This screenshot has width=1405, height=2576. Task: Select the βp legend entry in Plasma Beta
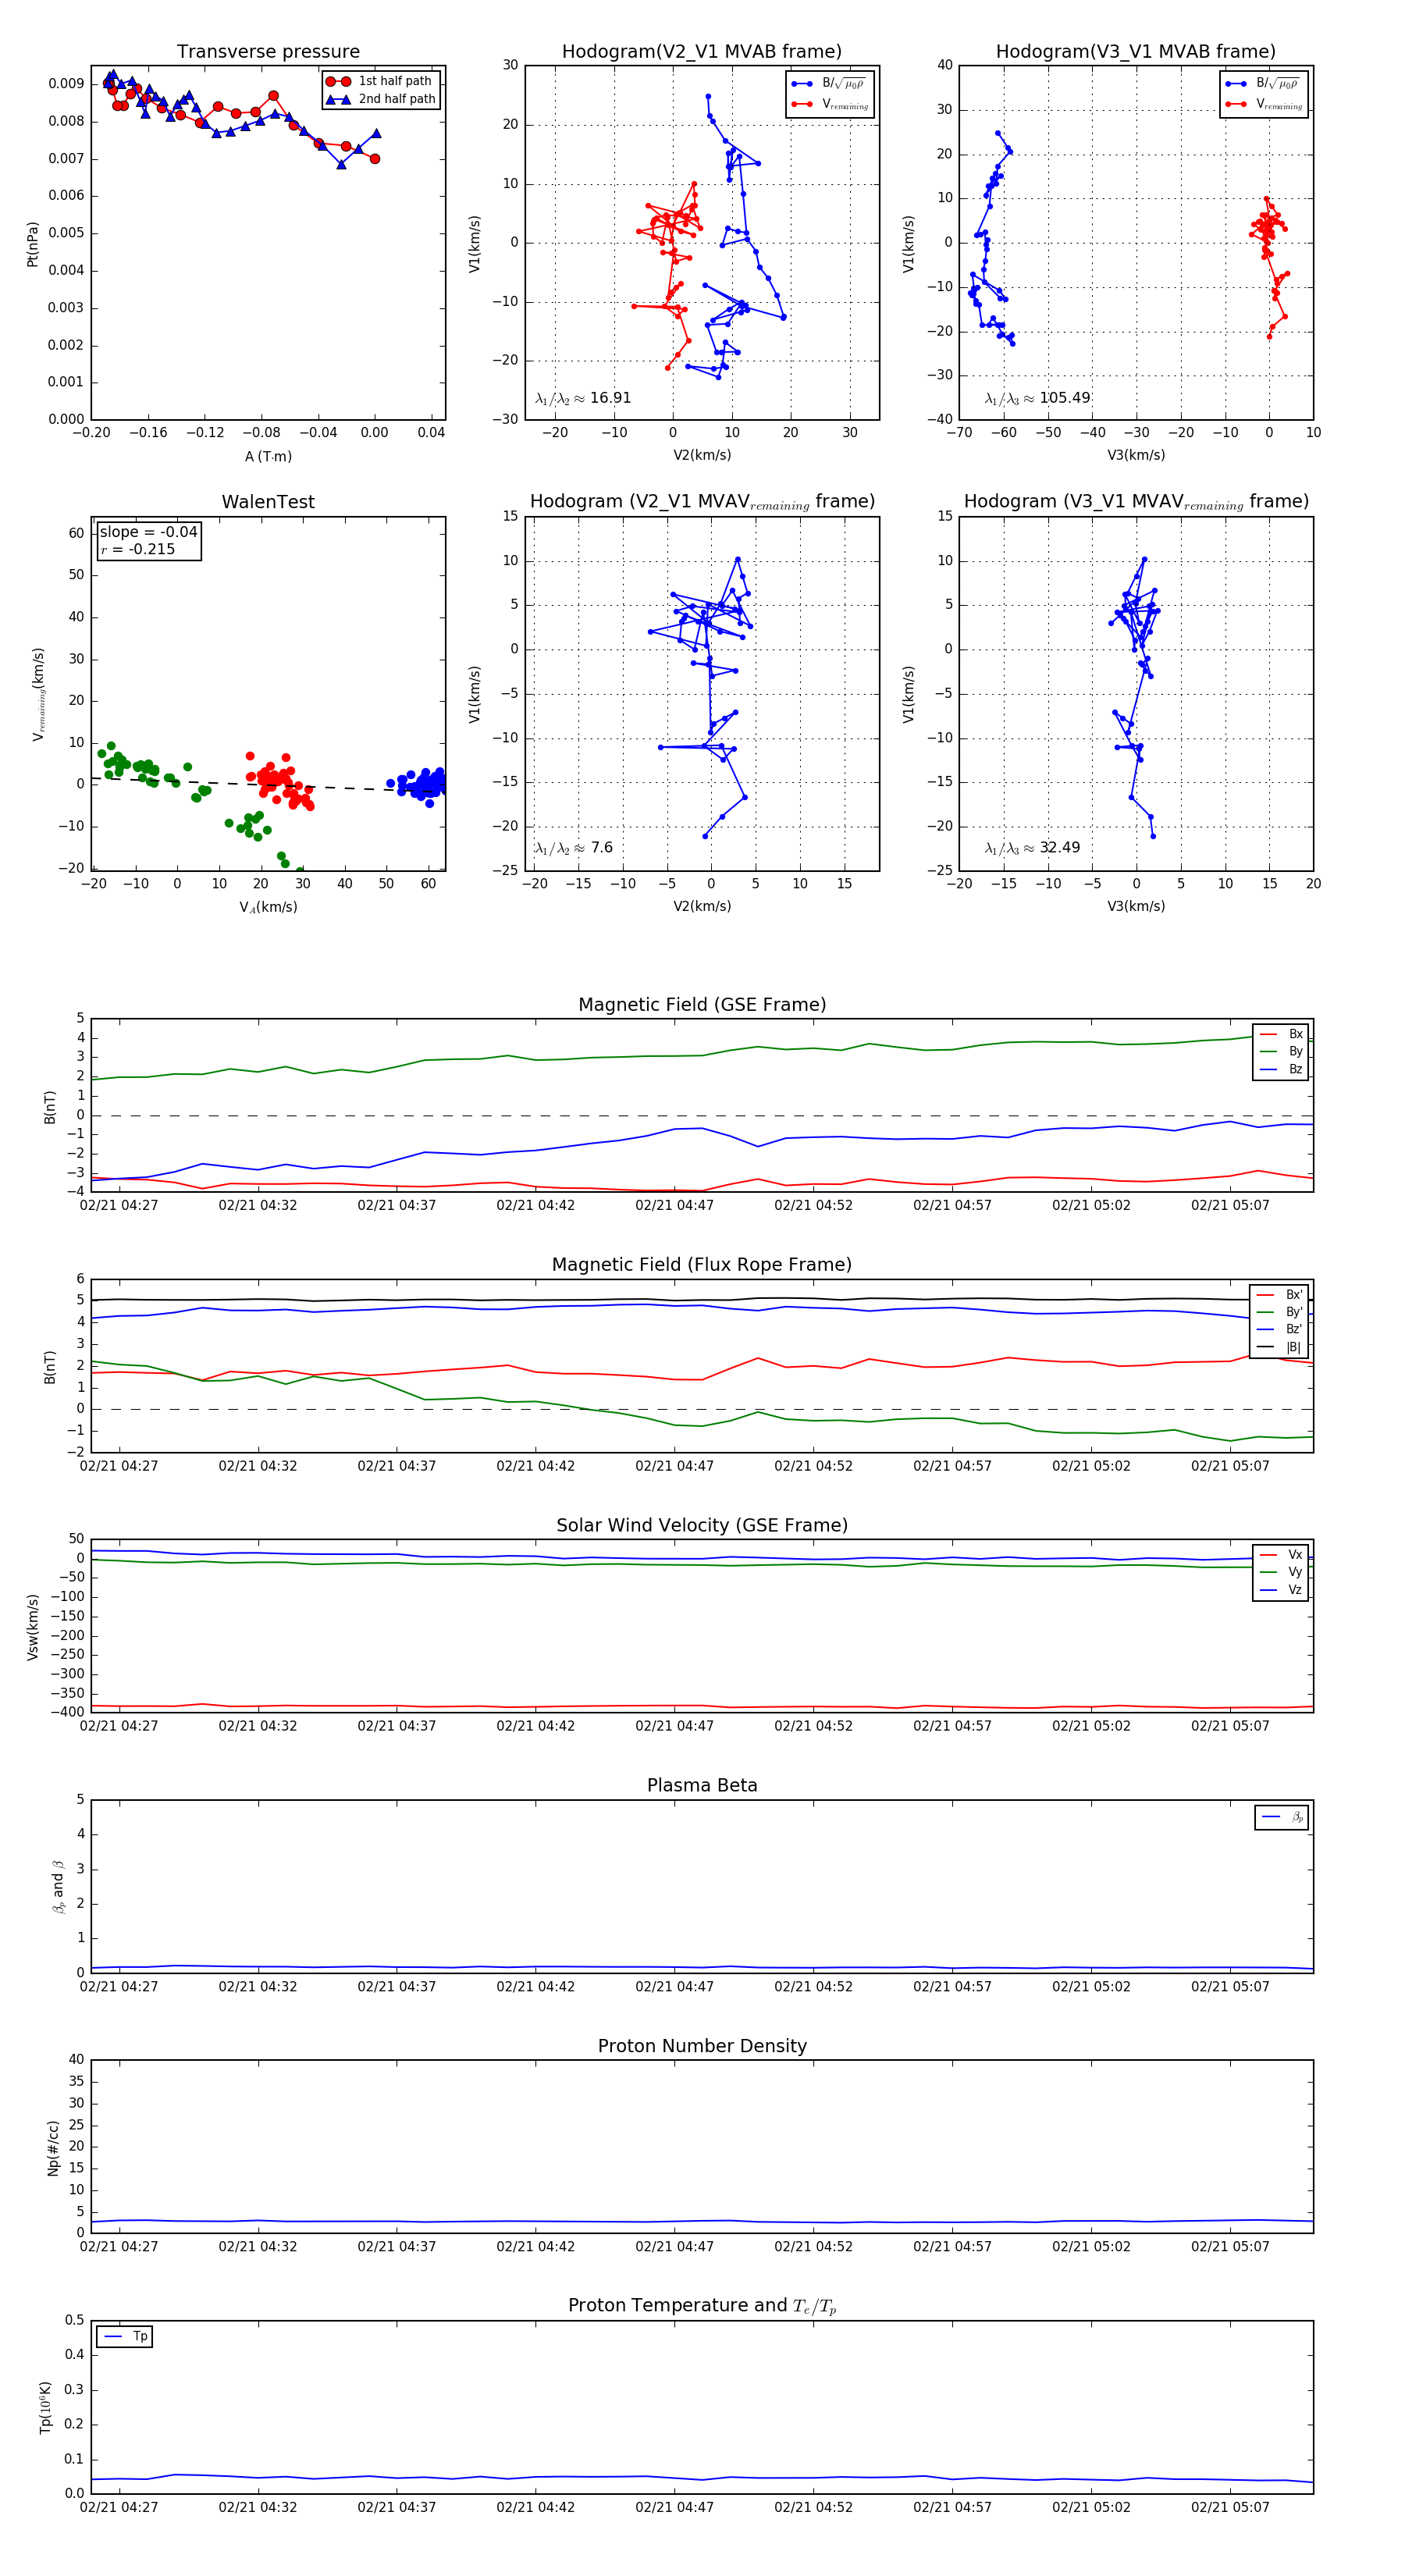[x=1282, y=1817]
